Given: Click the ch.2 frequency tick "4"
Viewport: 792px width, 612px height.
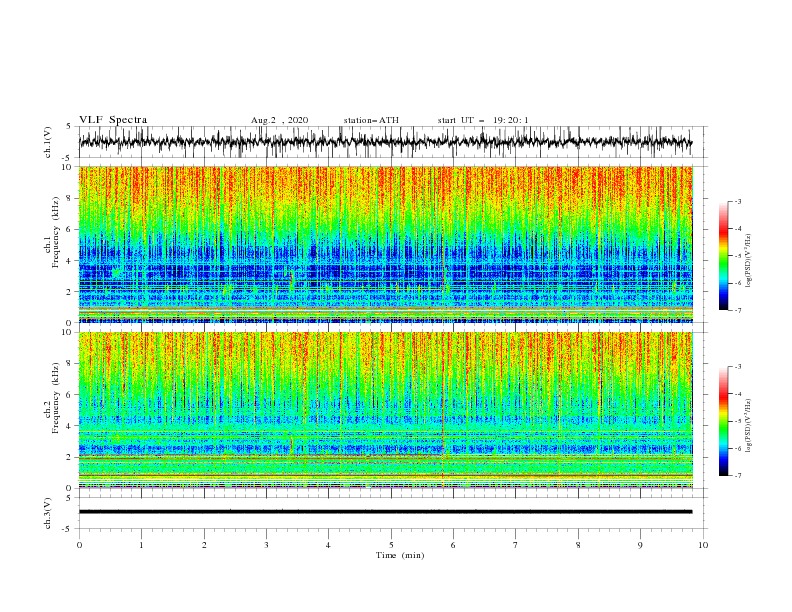Looking at the screenshot, I should [x=69, y=426].
